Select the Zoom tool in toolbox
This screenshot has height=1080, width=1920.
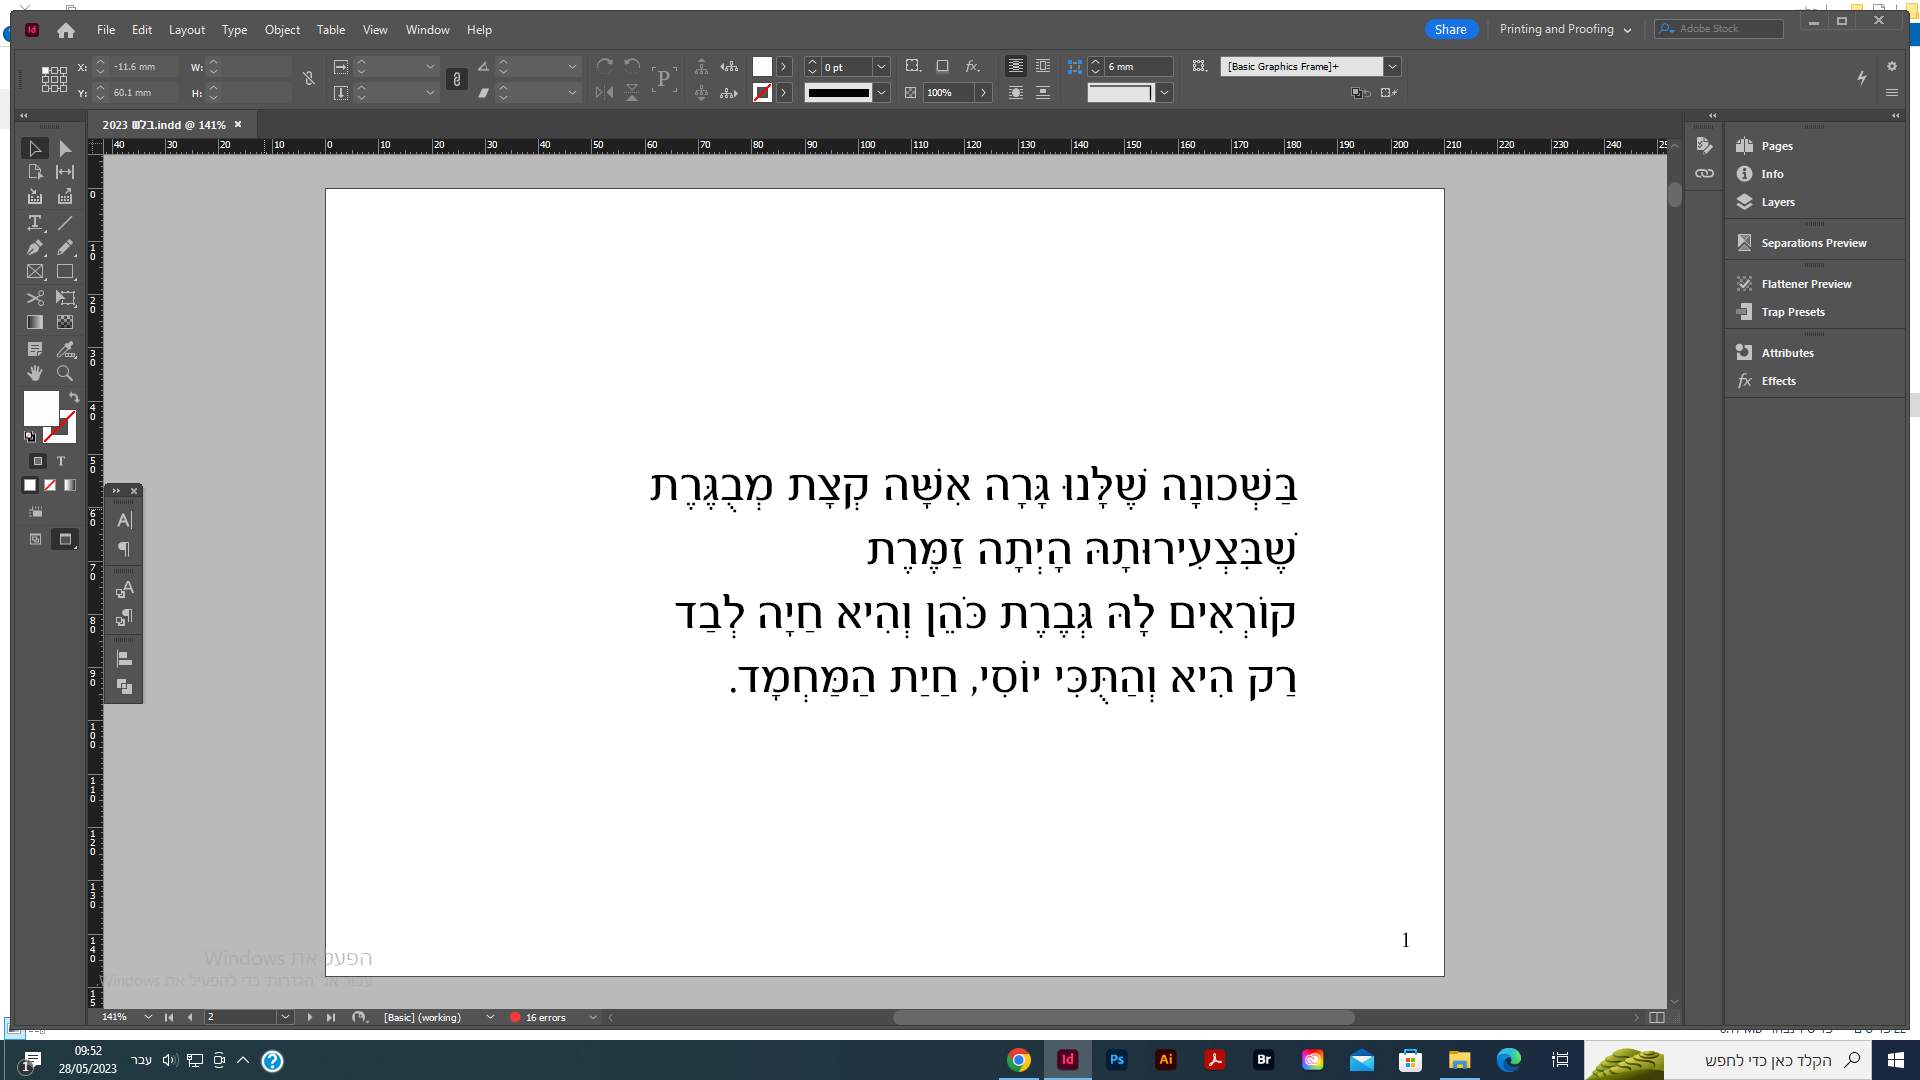[65, 373]
